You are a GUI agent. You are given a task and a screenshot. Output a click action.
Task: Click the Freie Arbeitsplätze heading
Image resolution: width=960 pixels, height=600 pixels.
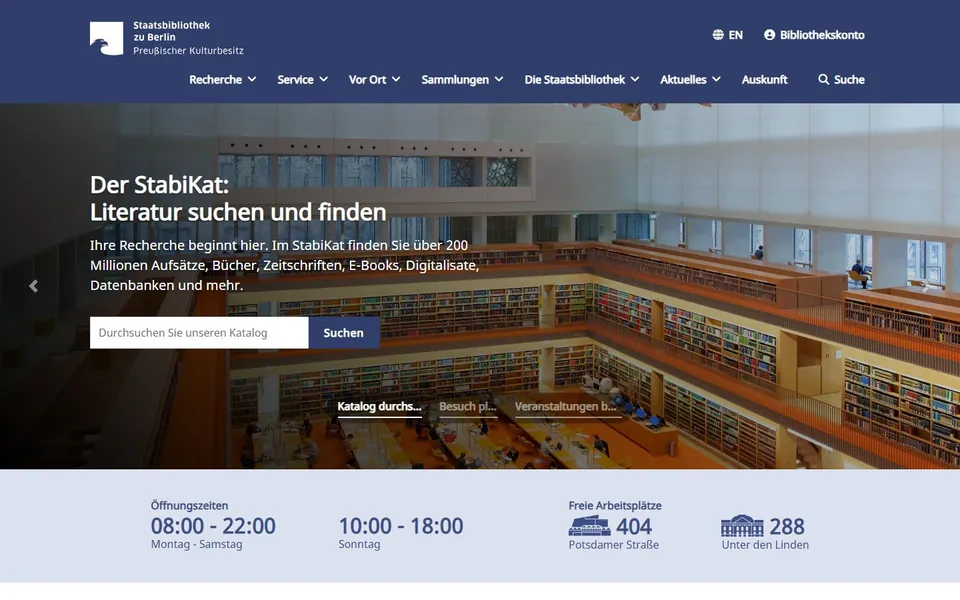click(x=615, y=506)
